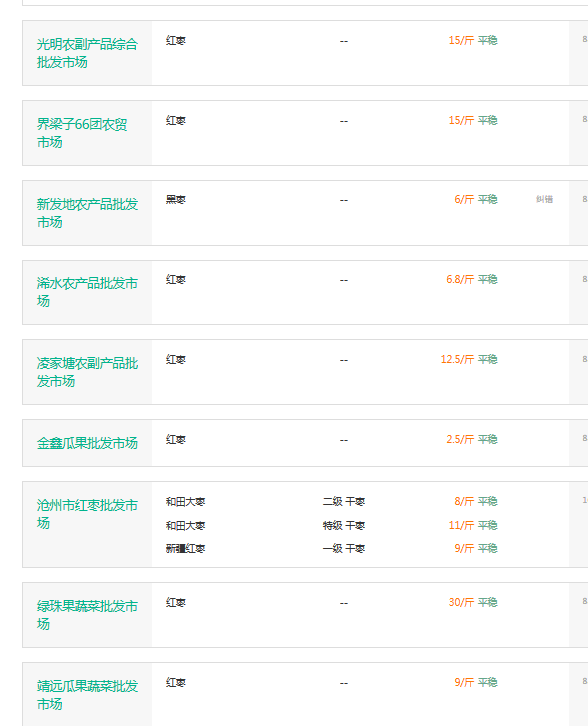
Task: Click the 30/斤 price for 绿珠 market
Action: pyautogui.click(x=461, y=602)
